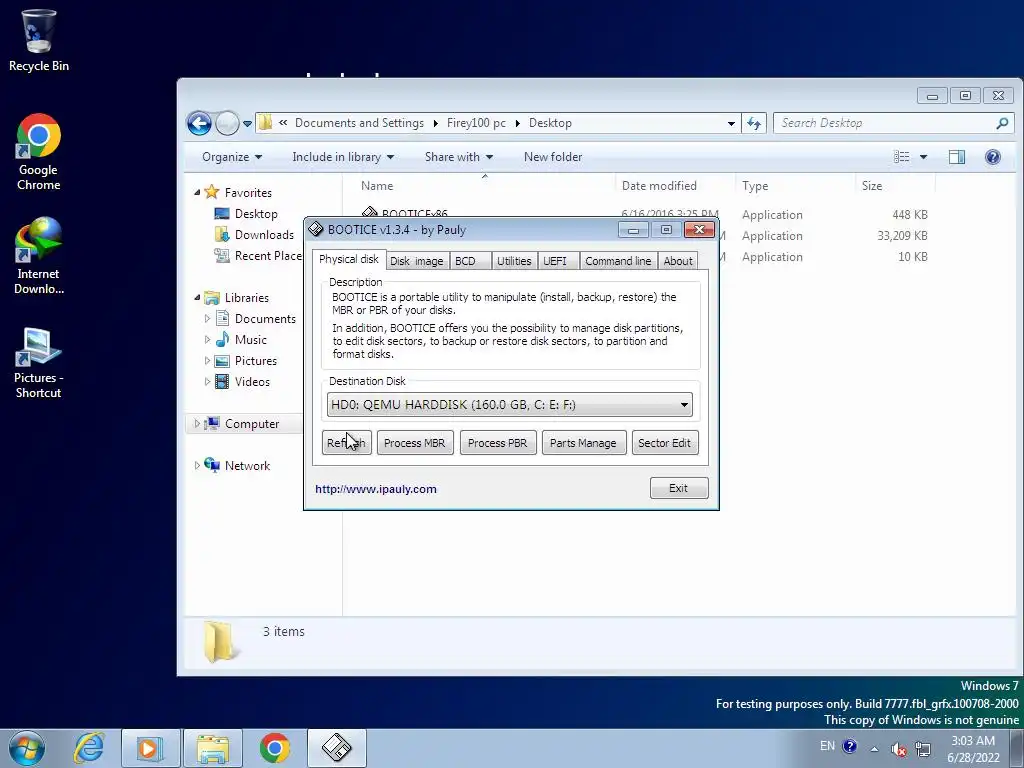Change view using the Explorer views icon
1024x768 pixels.
[x=902, y=157]
